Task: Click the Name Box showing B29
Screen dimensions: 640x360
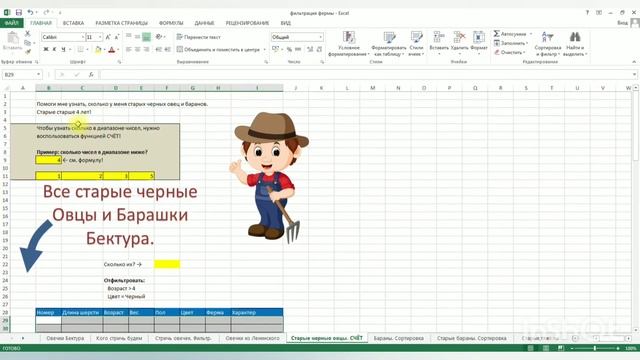Action: (22, 75)
